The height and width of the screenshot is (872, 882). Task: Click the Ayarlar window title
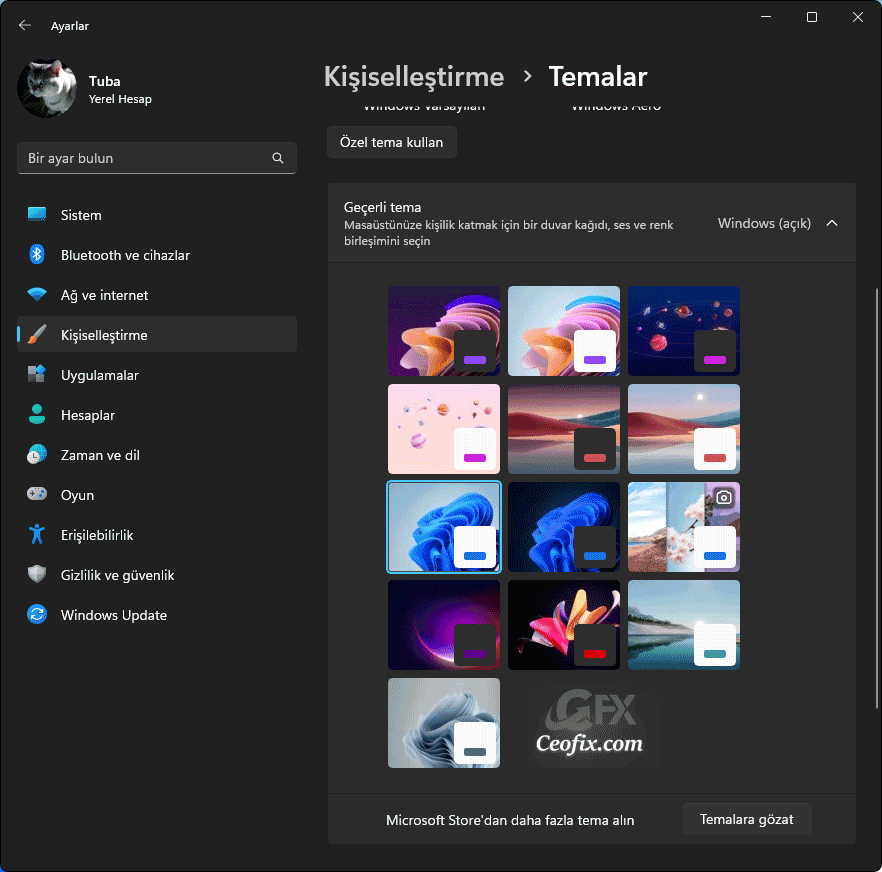tap(70, 26)
